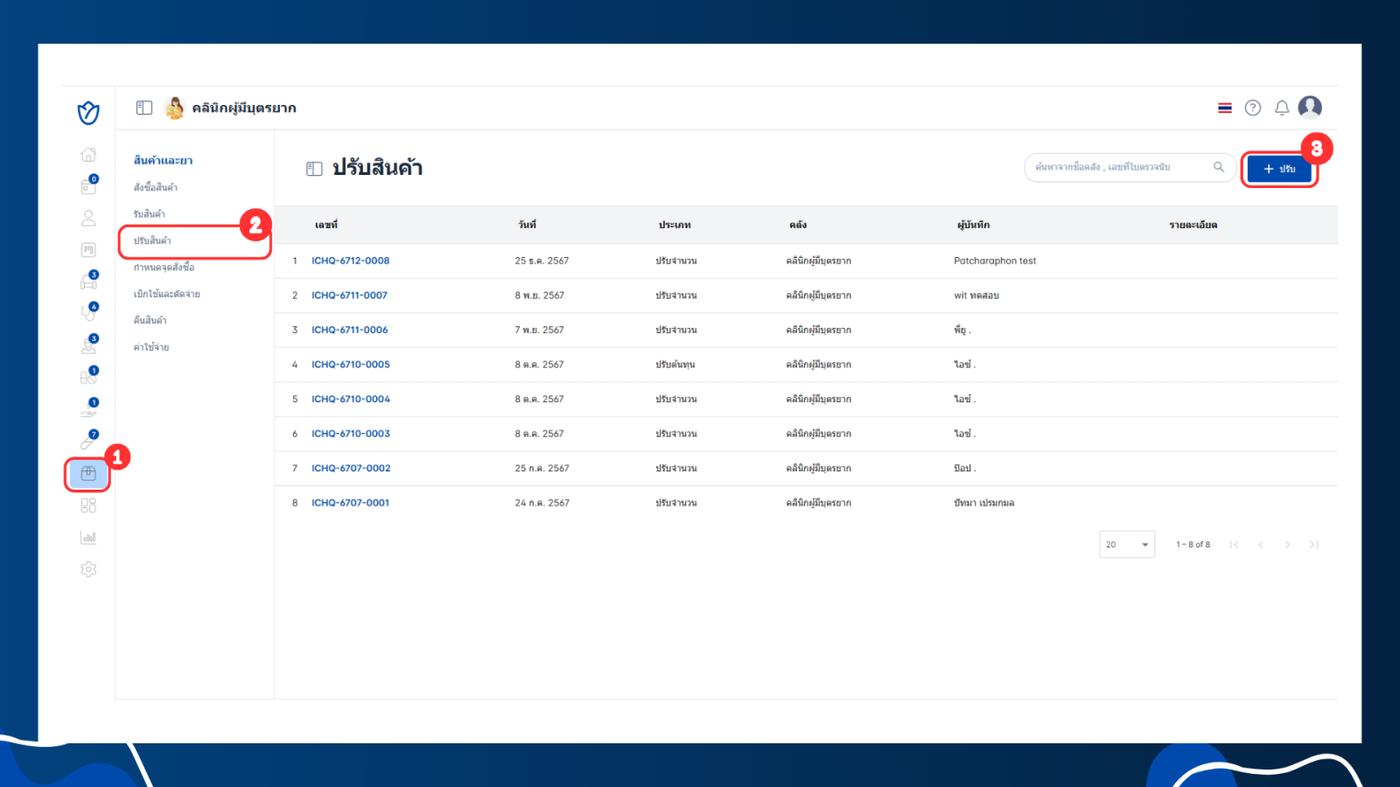Switch language using the Thai flag icon
This screenshot has width=1400, height=787.
1225,108
